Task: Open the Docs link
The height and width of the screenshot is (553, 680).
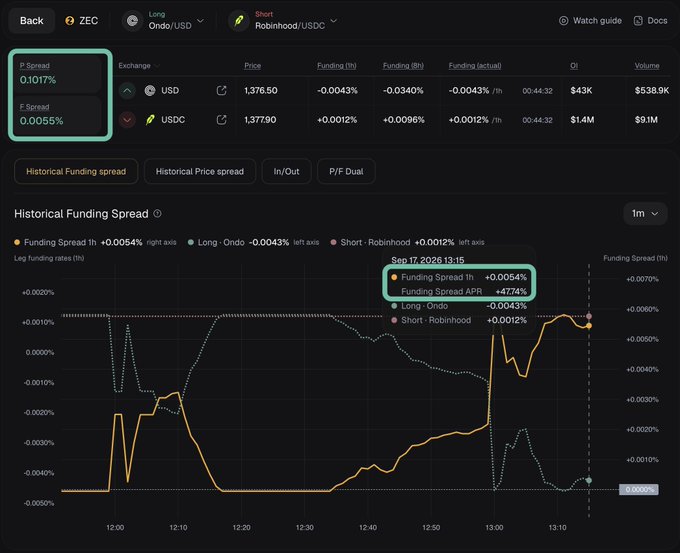Action: pos(650,20)
